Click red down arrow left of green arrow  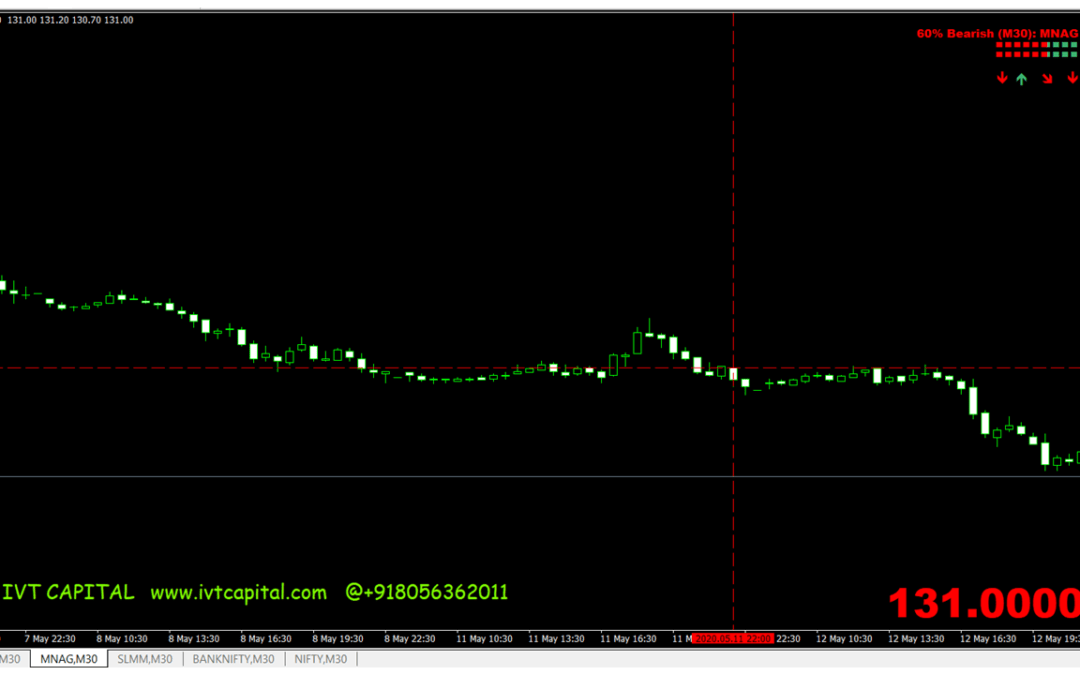[1002, 79]
